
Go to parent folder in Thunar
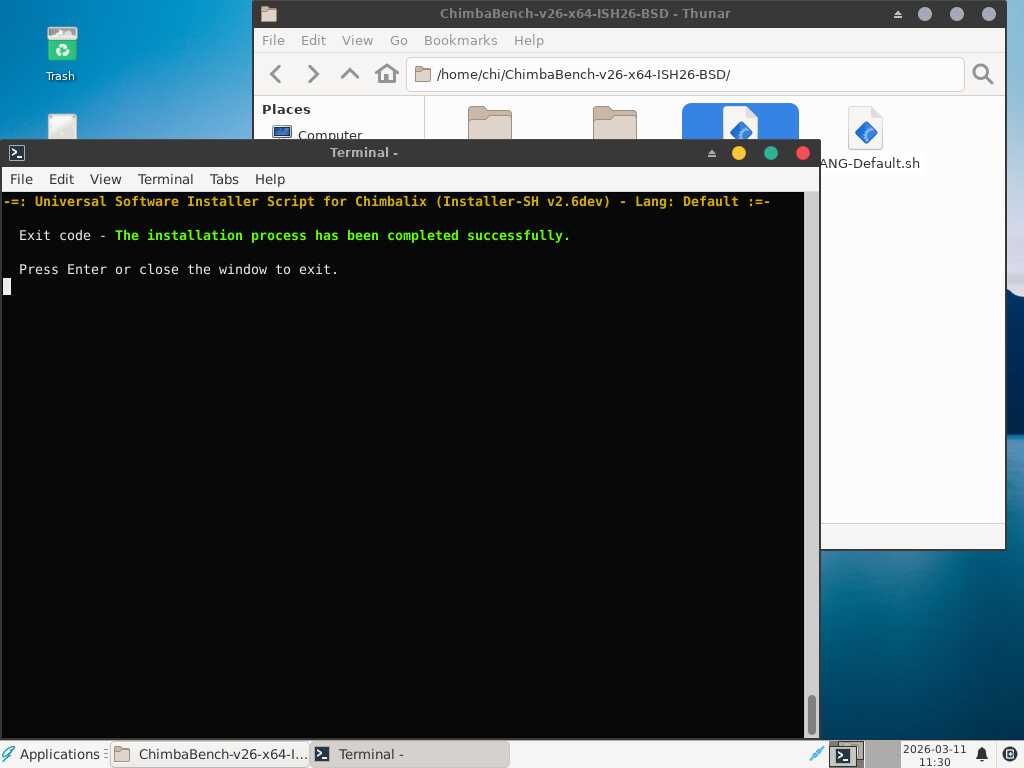[x=350, y=74]
